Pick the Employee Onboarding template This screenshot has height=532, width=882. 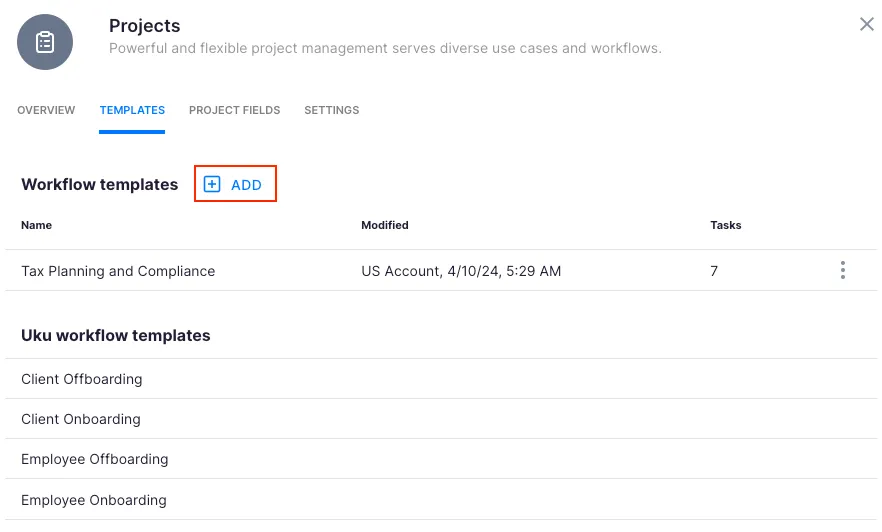[93, 500]
